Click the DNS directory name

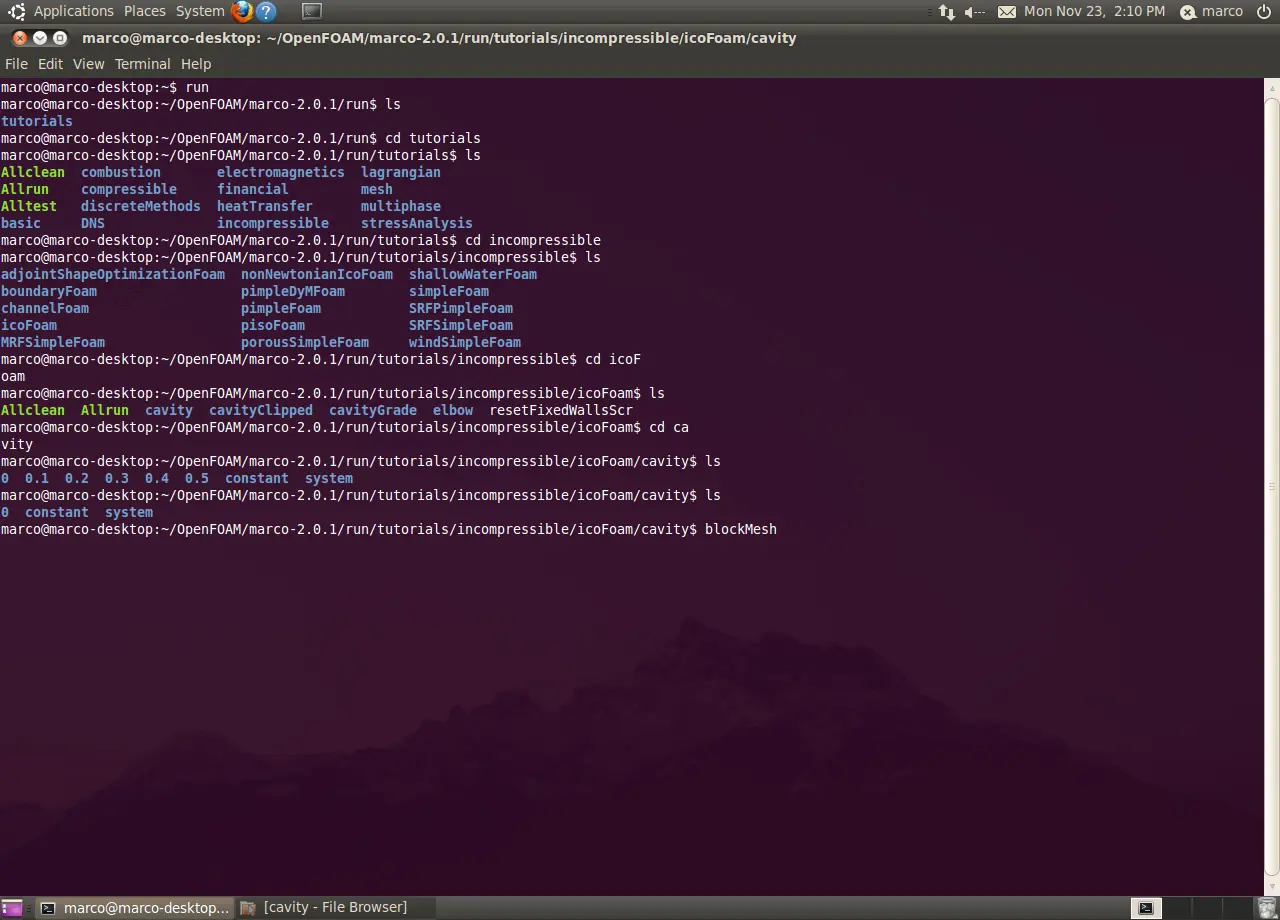coord(93,223)
